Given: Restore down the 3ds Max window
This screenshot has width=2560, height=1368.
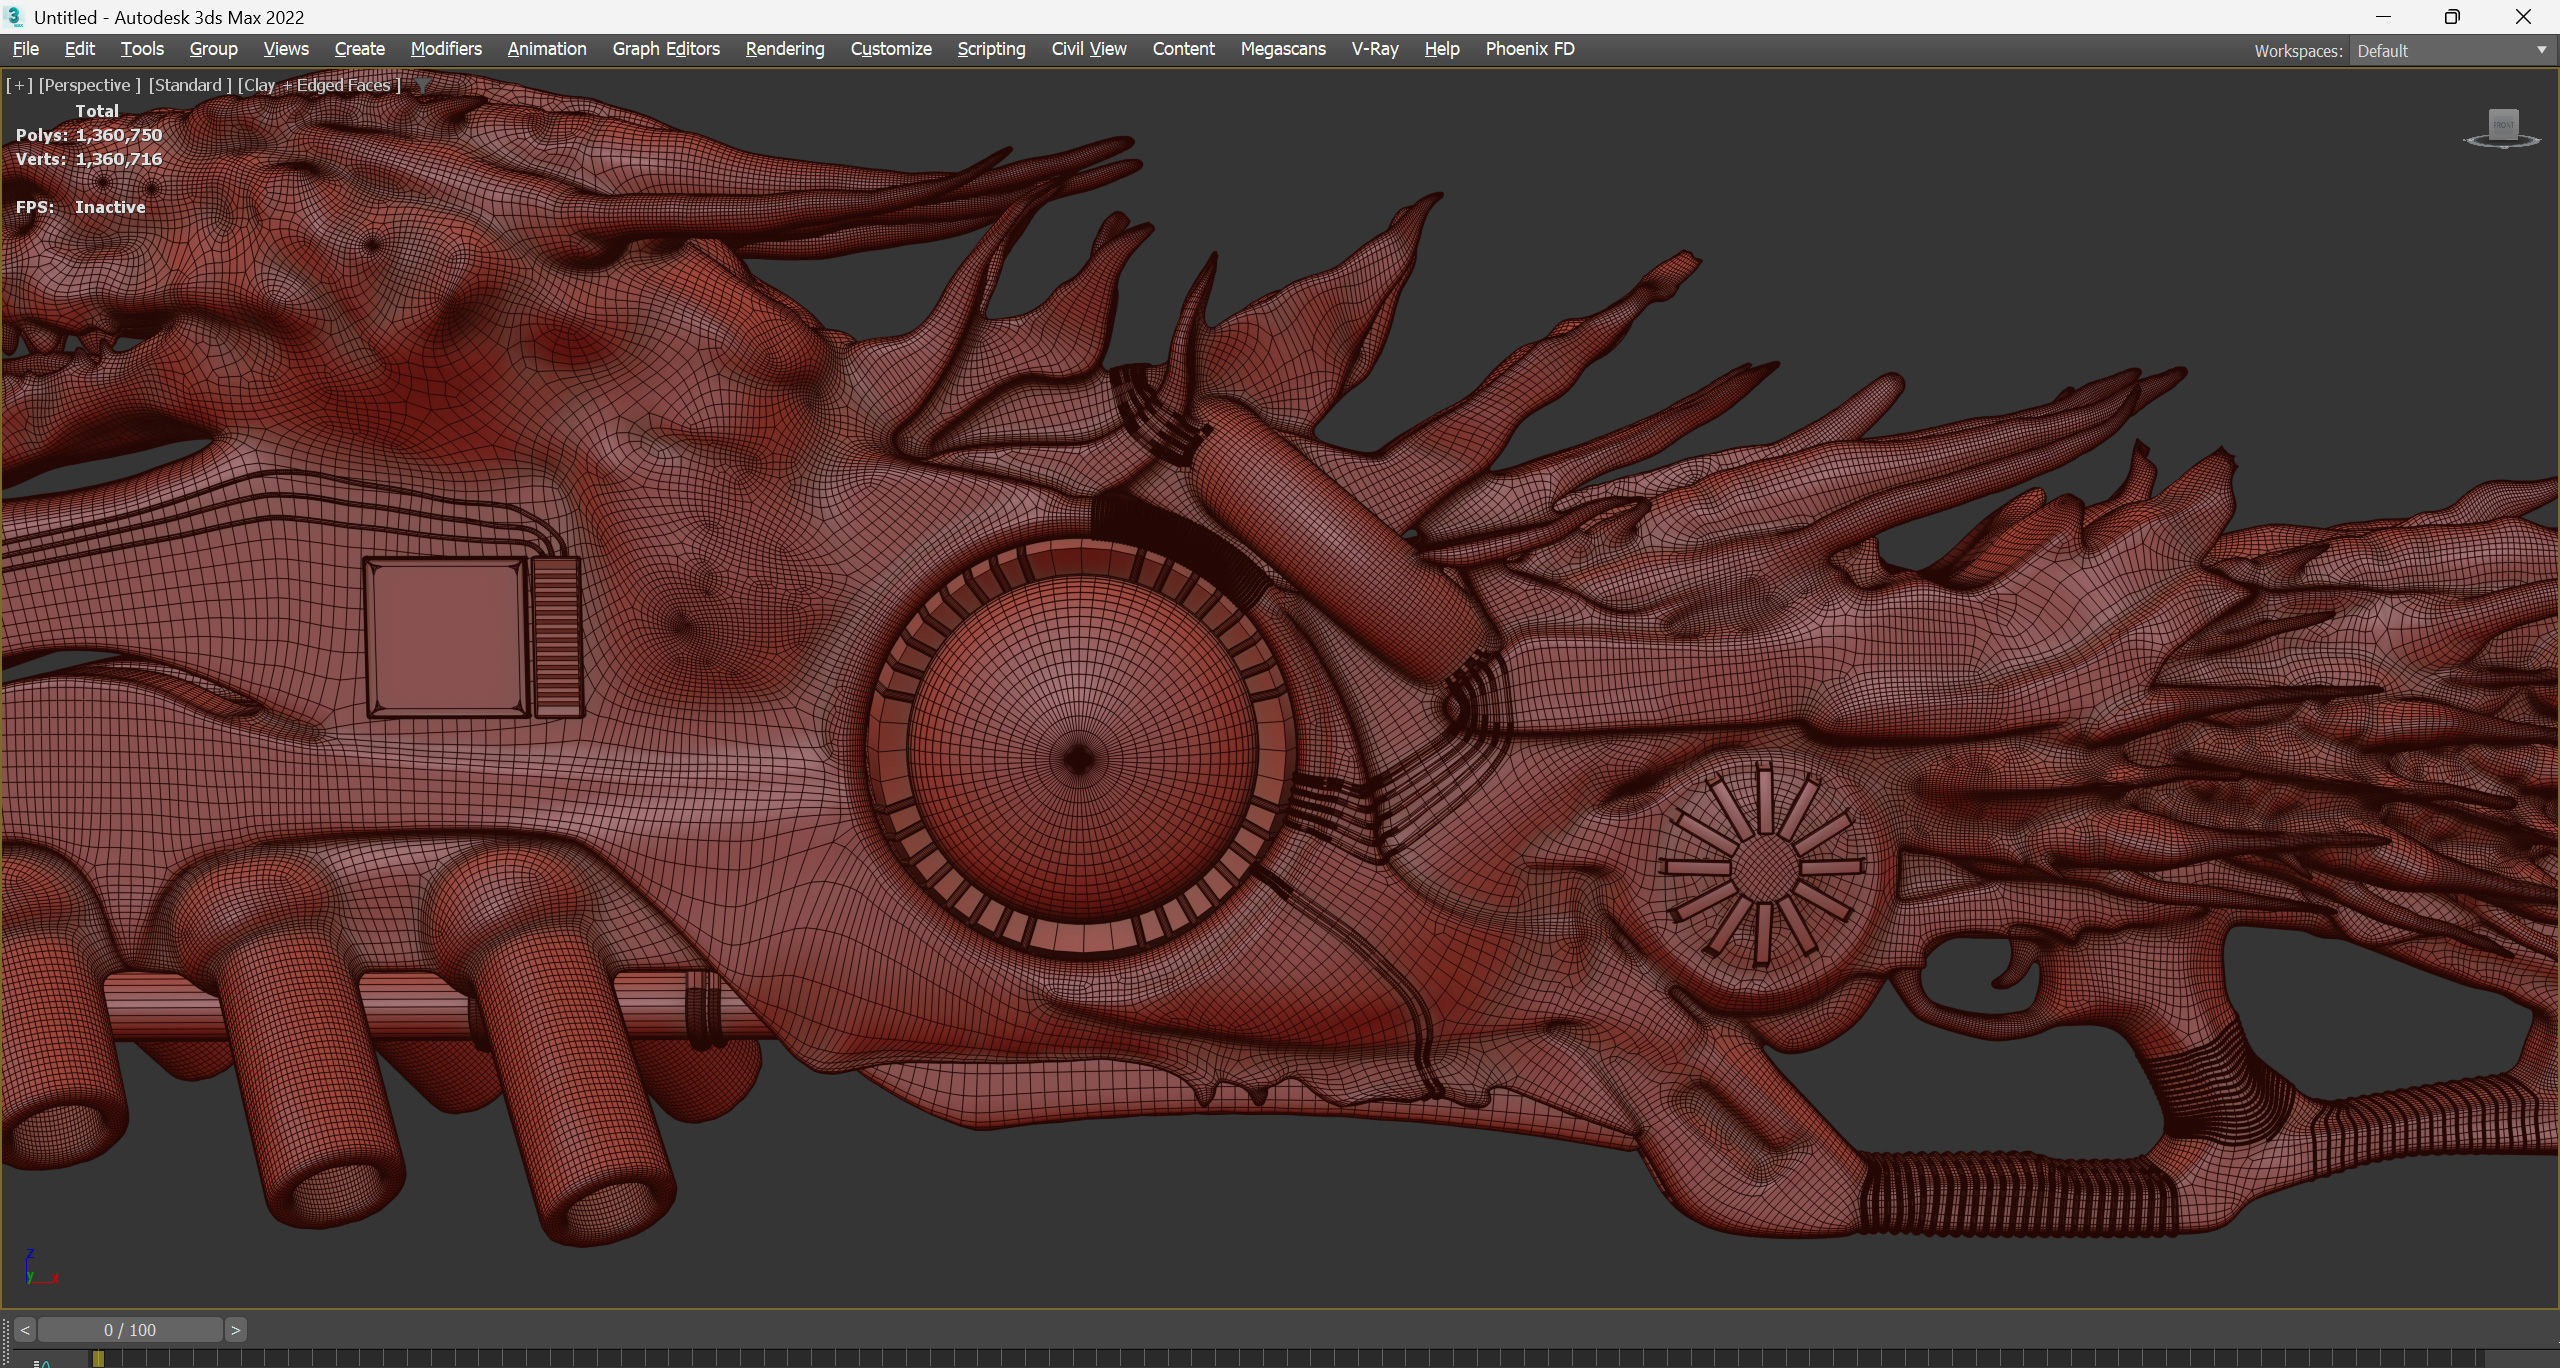Looking at the screenshot, I should [x=2452, y=17].
